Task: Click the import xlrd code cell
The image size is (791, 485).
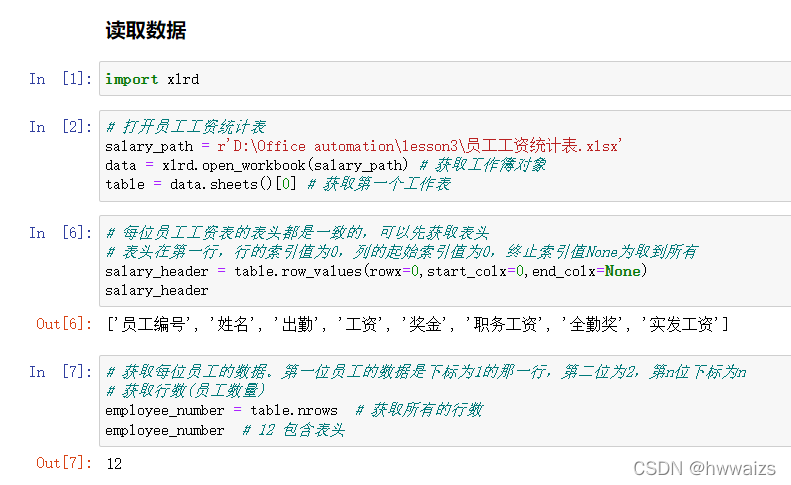Action: pos(445,79)
